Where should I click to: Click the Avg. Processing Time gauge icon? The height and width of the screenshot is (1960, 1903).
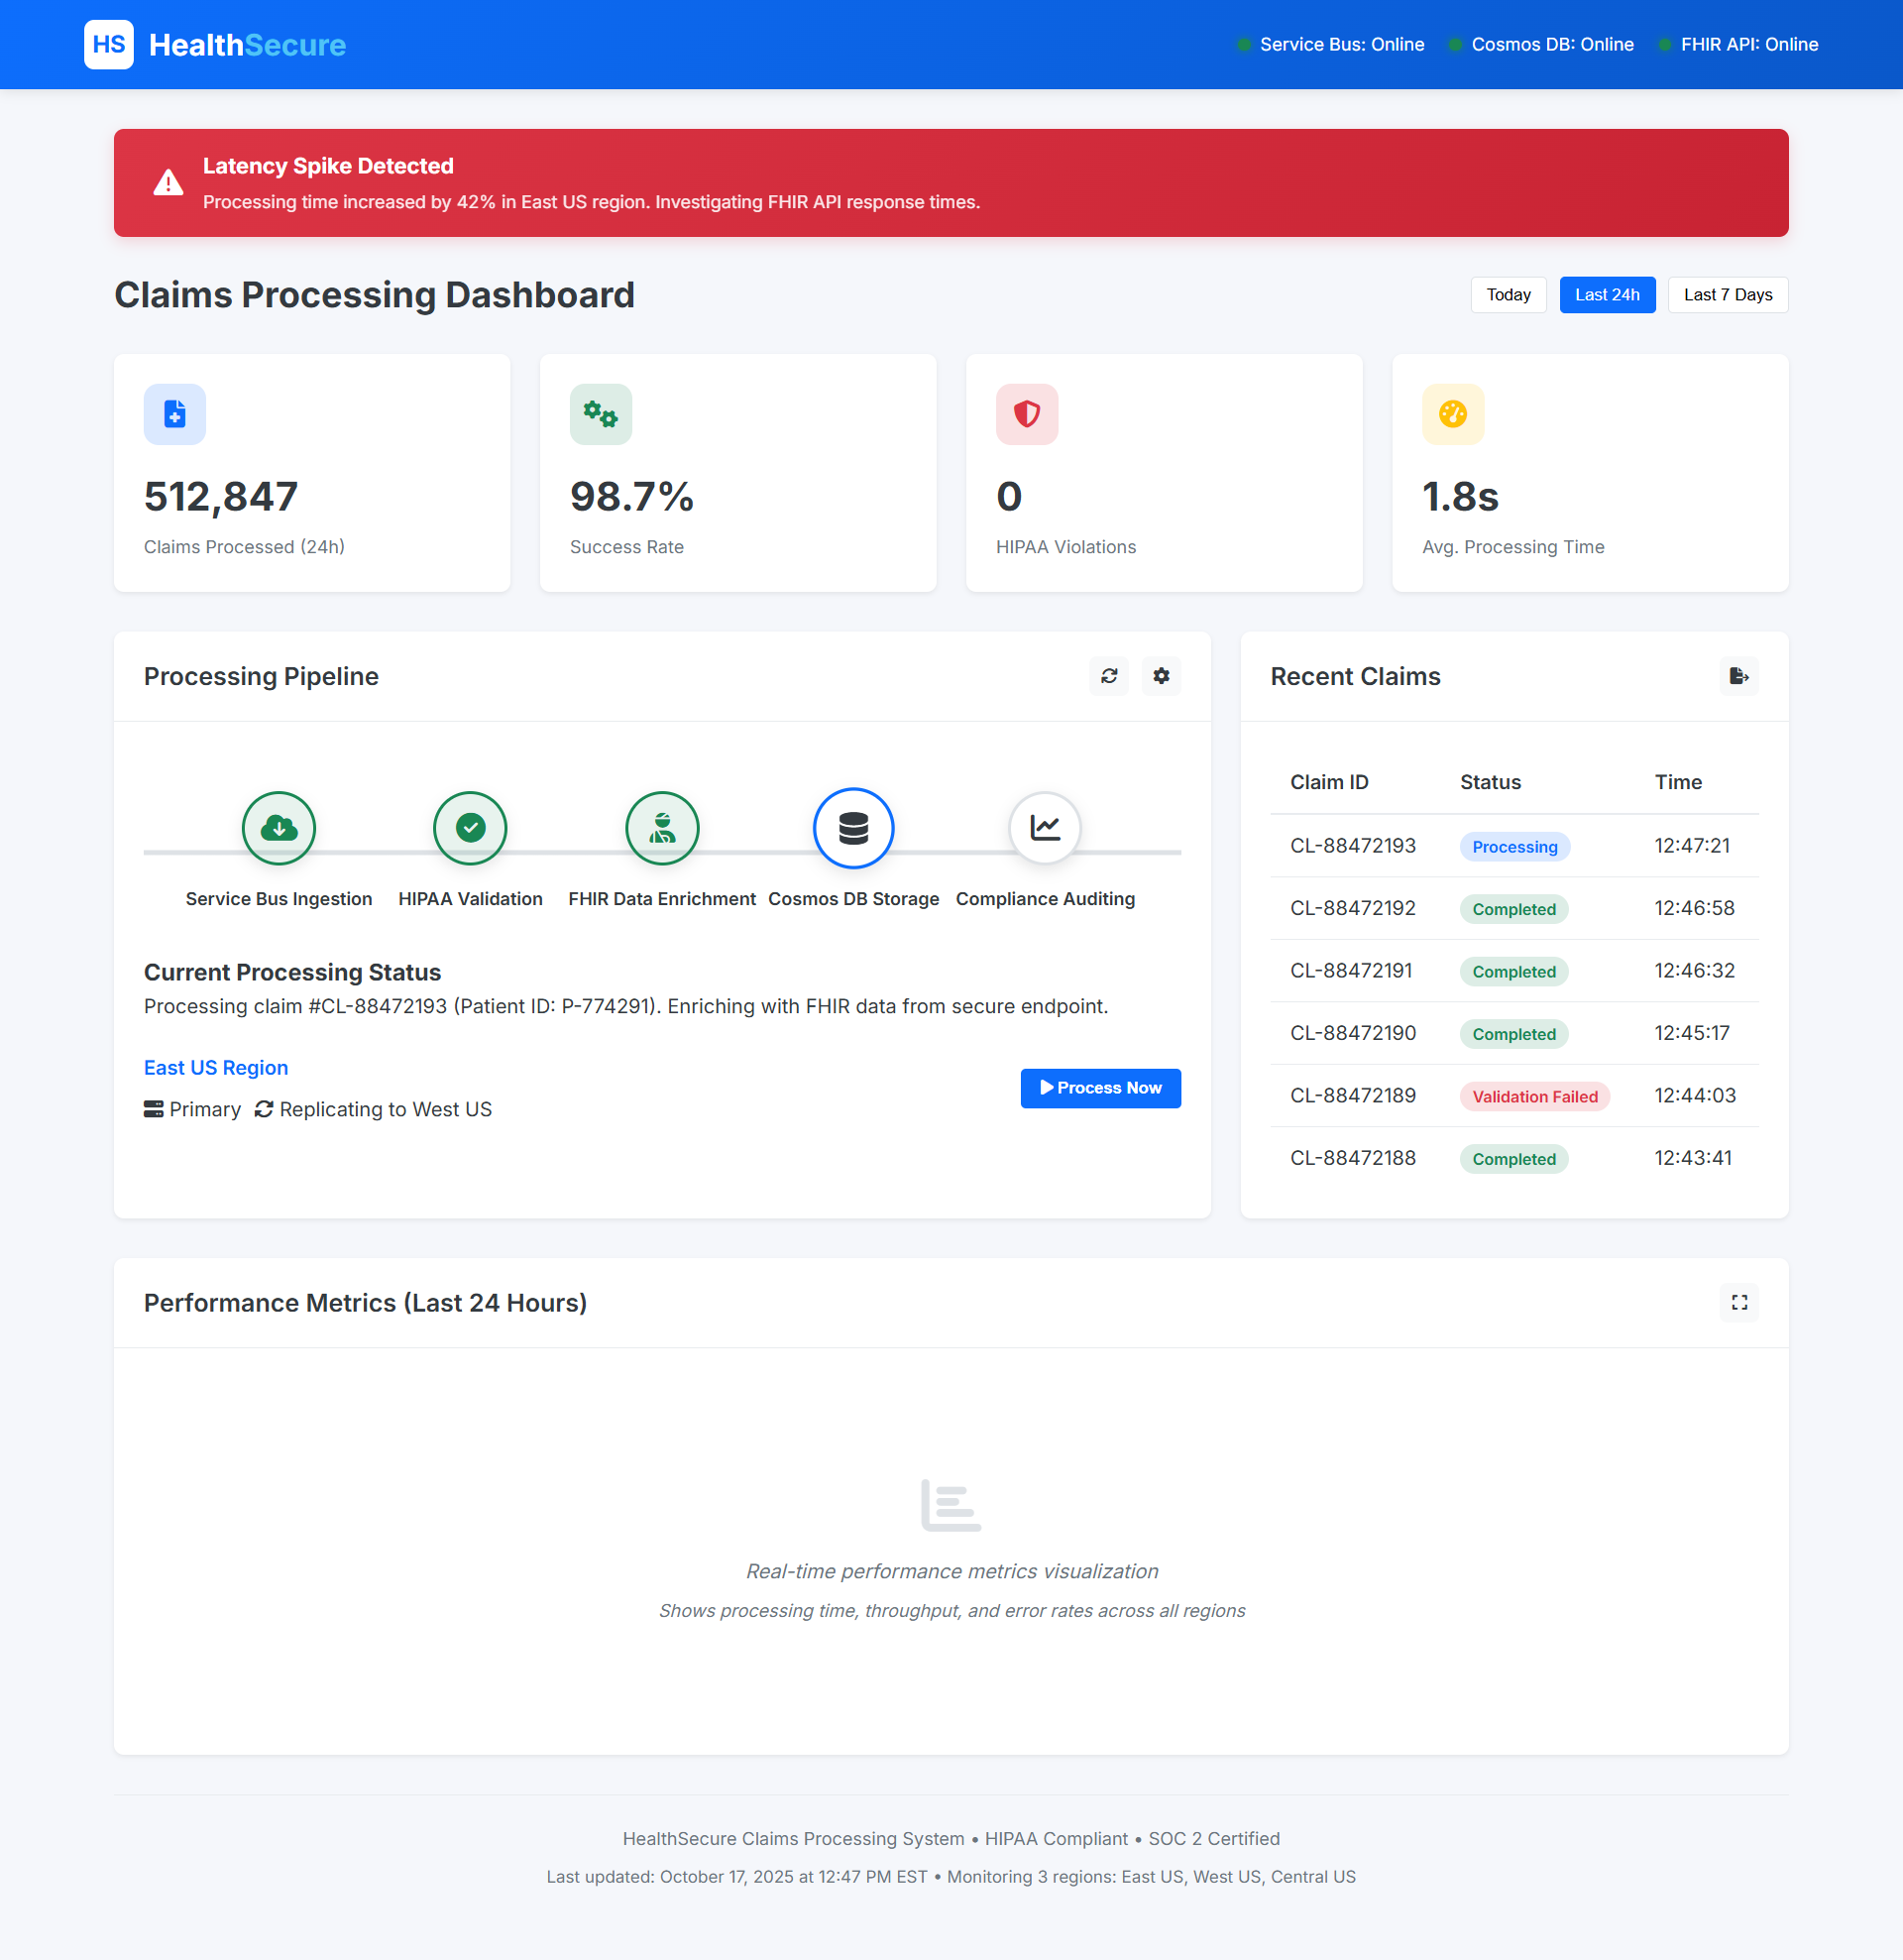(1453, 414)
